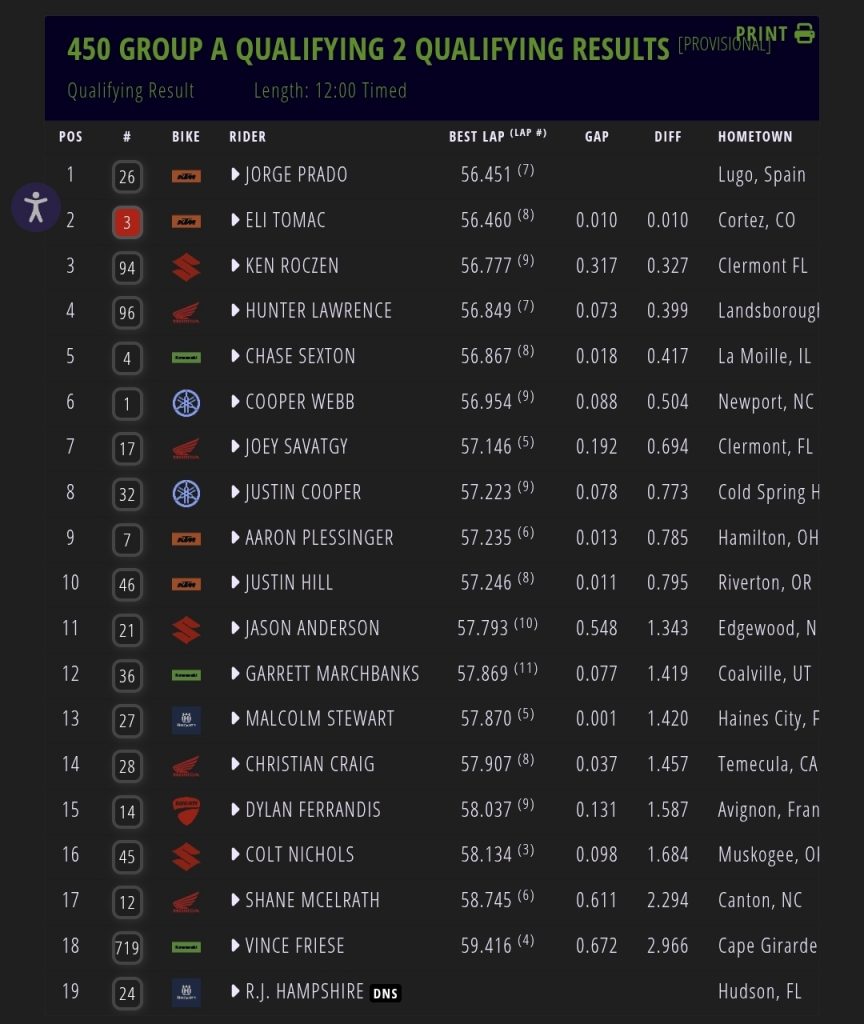The width and height of the screenshot is (864, 1024).
Task: Expand the arrow next to Jason Anderson
Action: click(235, 628)
